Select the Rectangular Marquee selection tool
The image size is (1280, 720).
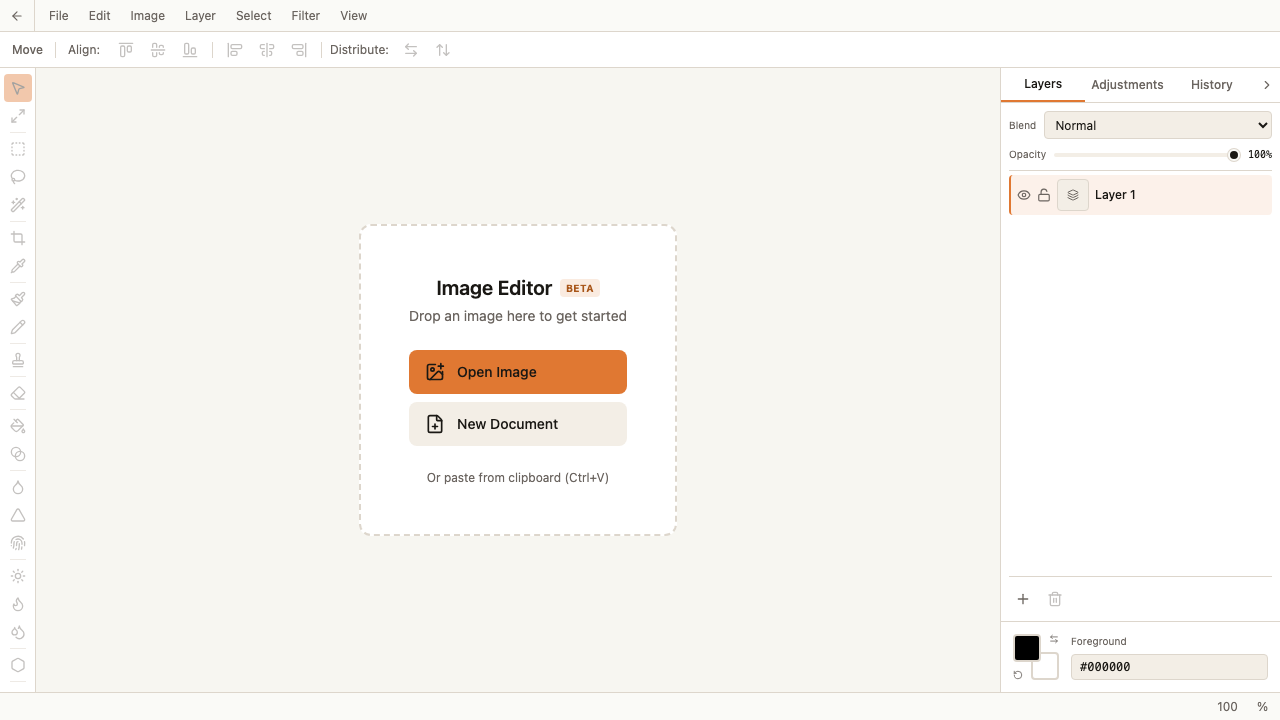pos(18,149)
